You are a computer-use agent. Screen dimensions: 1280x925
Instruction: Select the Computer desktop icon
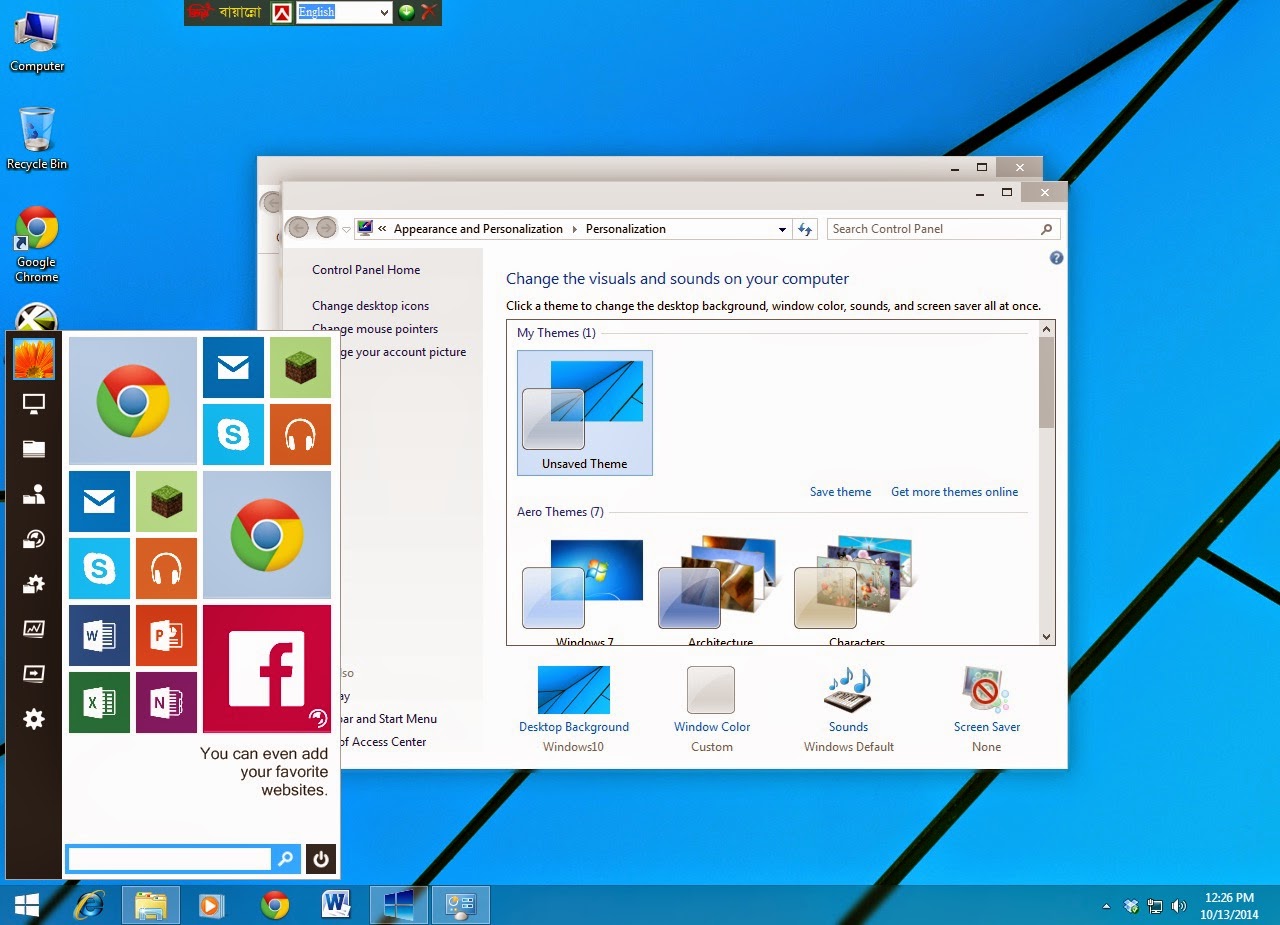(x=37, y=41)
